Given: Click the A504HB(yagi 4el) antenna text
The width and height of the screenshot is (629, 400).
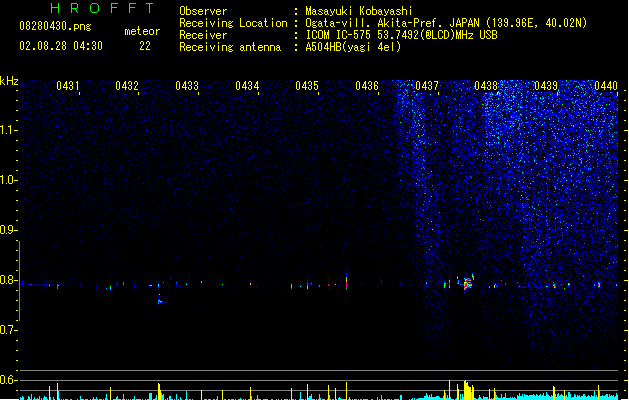Looking at the screenshot, I should 353,47.
